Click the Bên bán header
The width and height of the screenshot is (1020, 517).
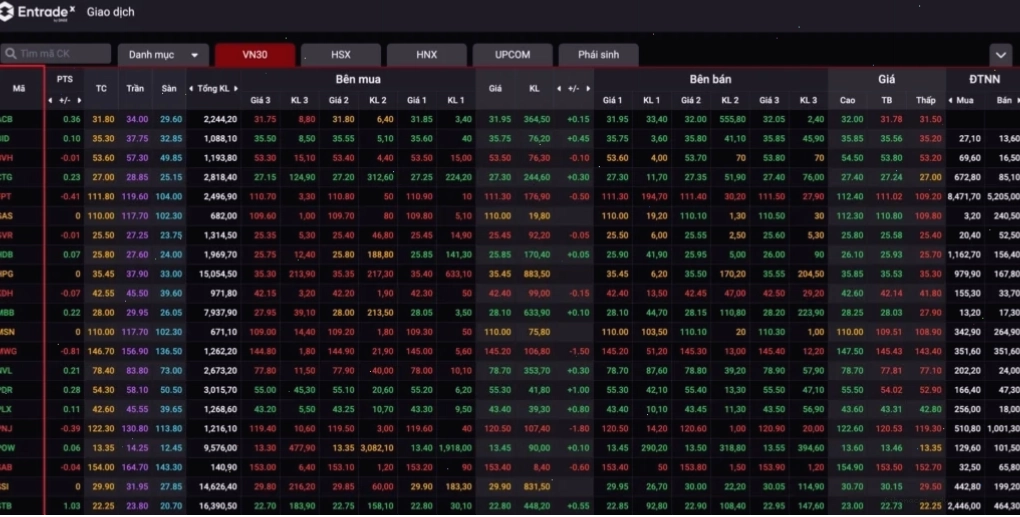point(710,79)
